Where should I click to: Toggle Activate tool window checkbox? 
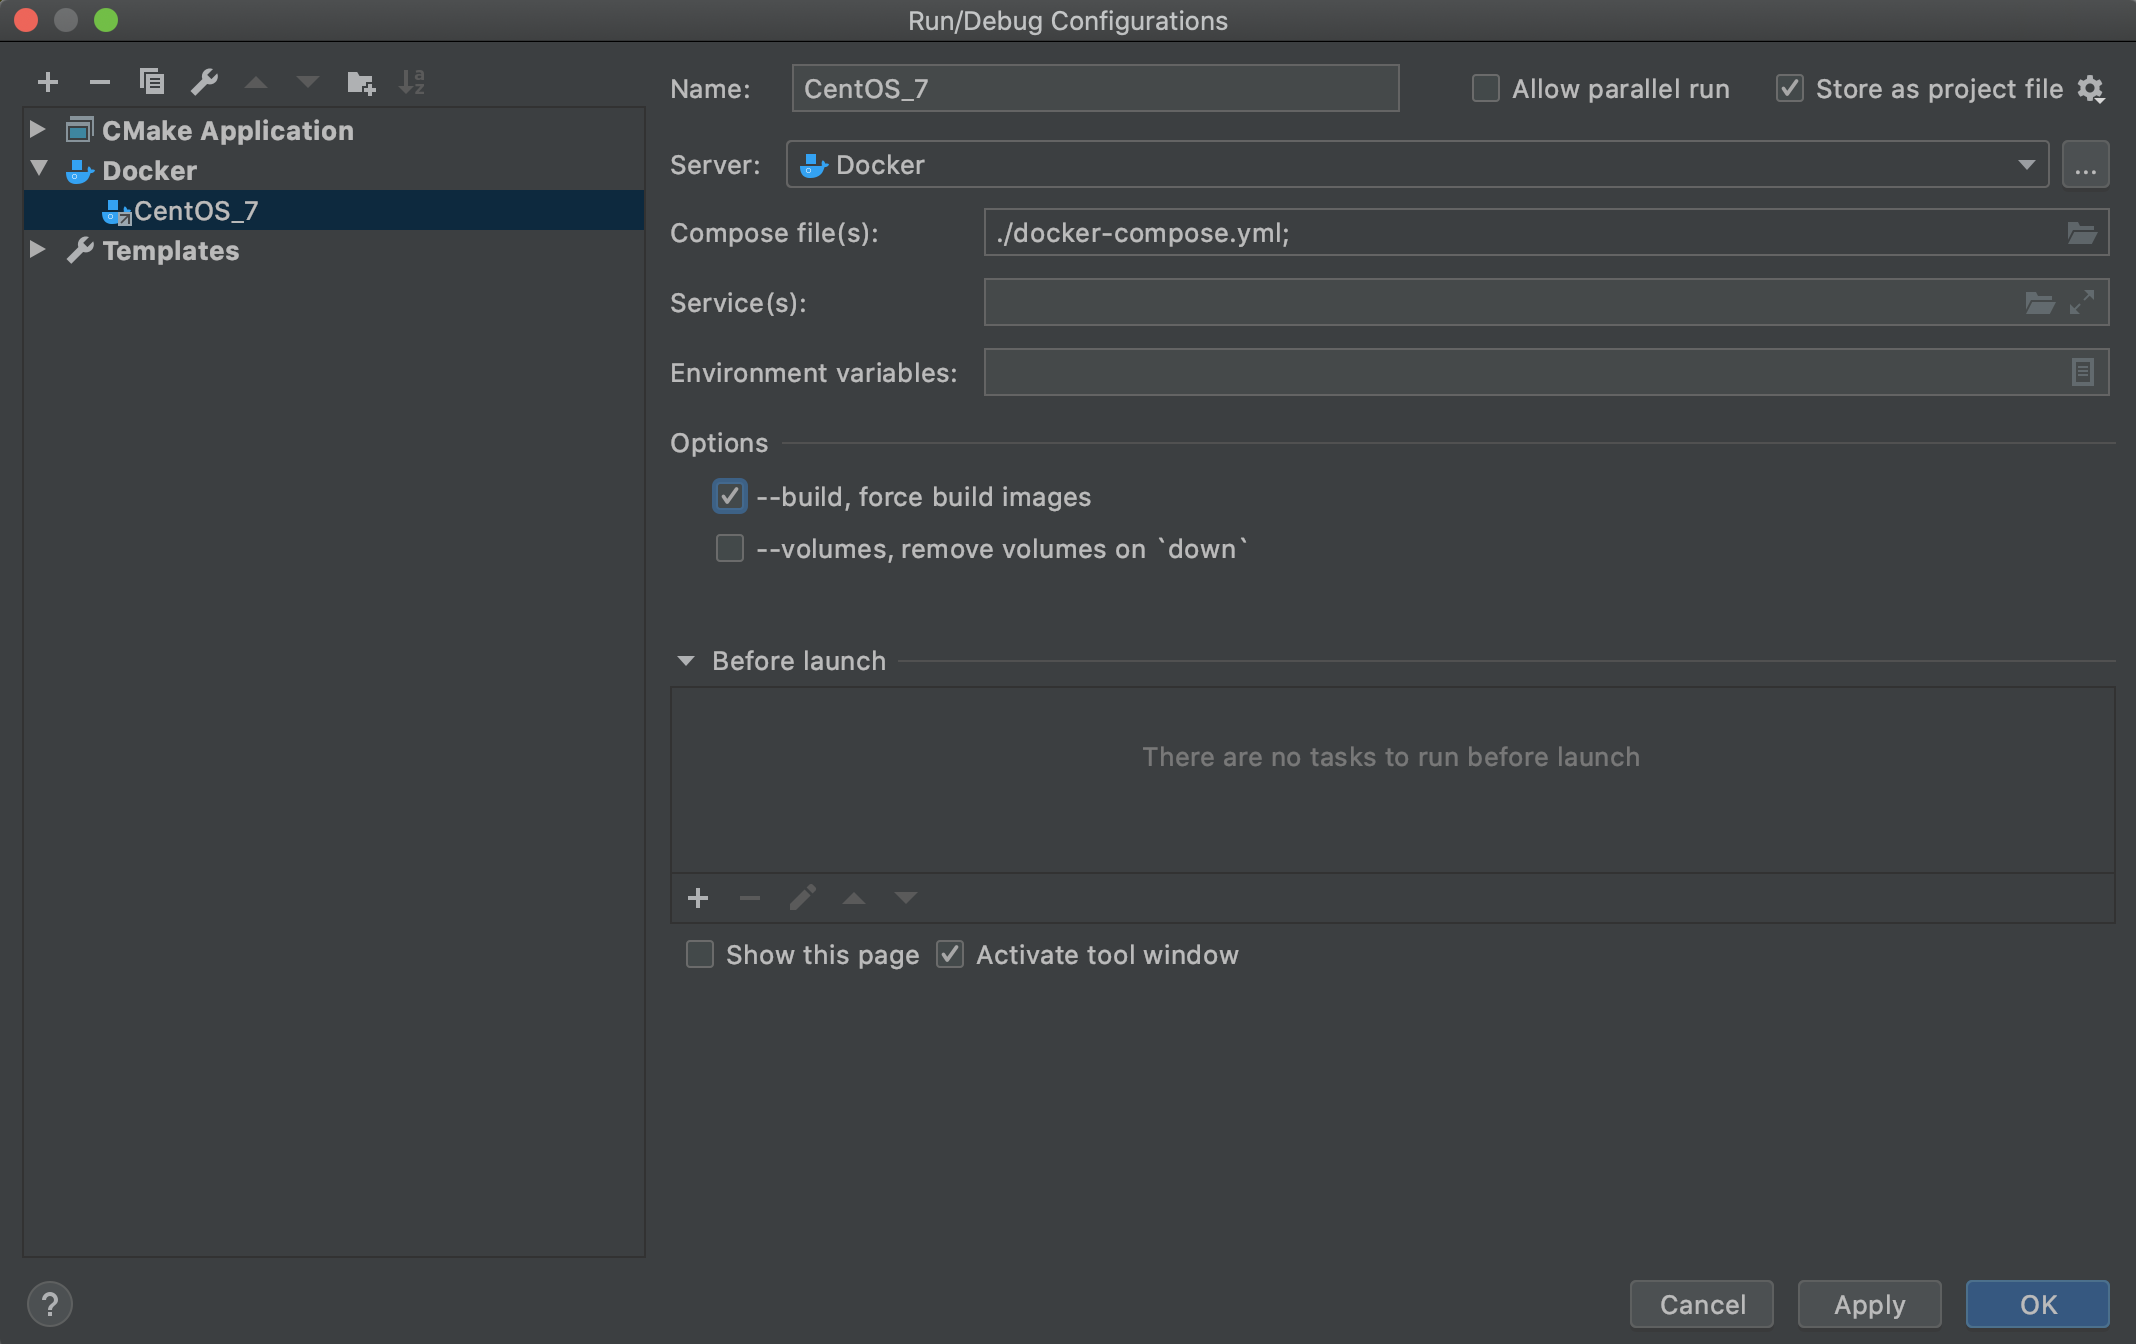[950, 955]
